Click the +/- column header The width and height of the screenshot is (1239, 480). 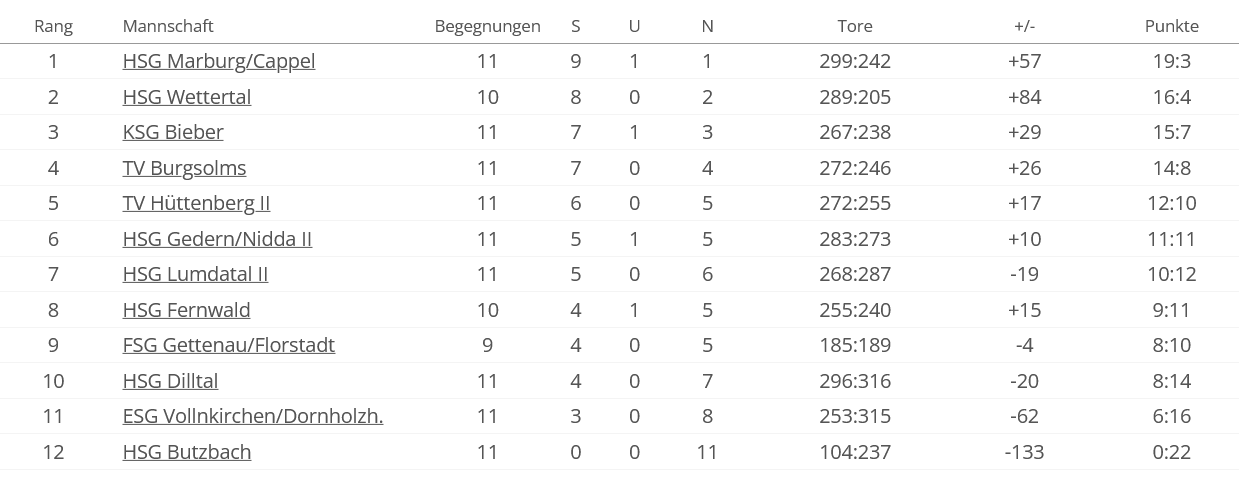(x=1024, y=26)
